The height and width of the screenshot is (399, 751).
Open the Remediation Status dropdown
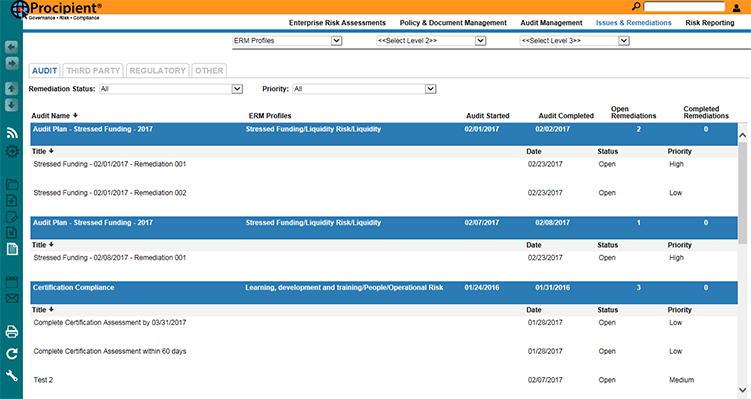click(x=171, y=89)
